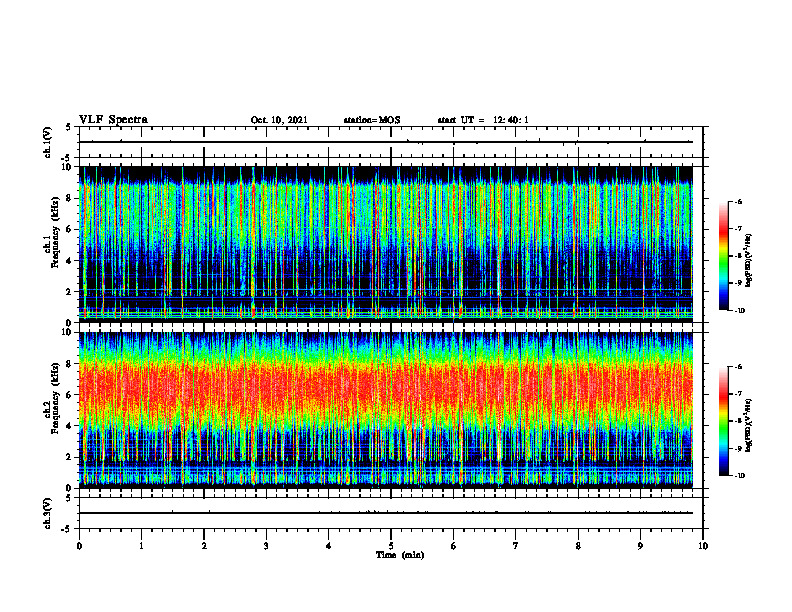
Task: Click the "4" frequency tick of ch.2 panel
Action: pyautogui.click(x=70, y=426)
